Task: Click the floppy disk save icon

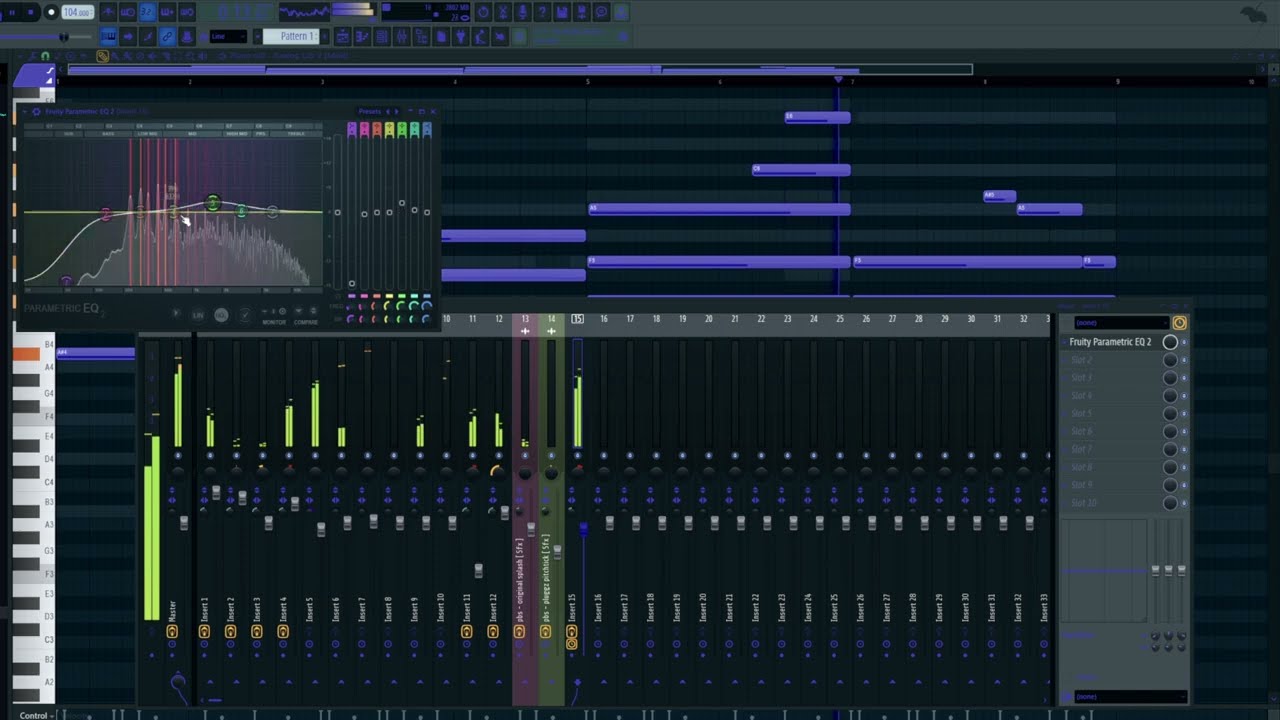Action: coord(562,12)
